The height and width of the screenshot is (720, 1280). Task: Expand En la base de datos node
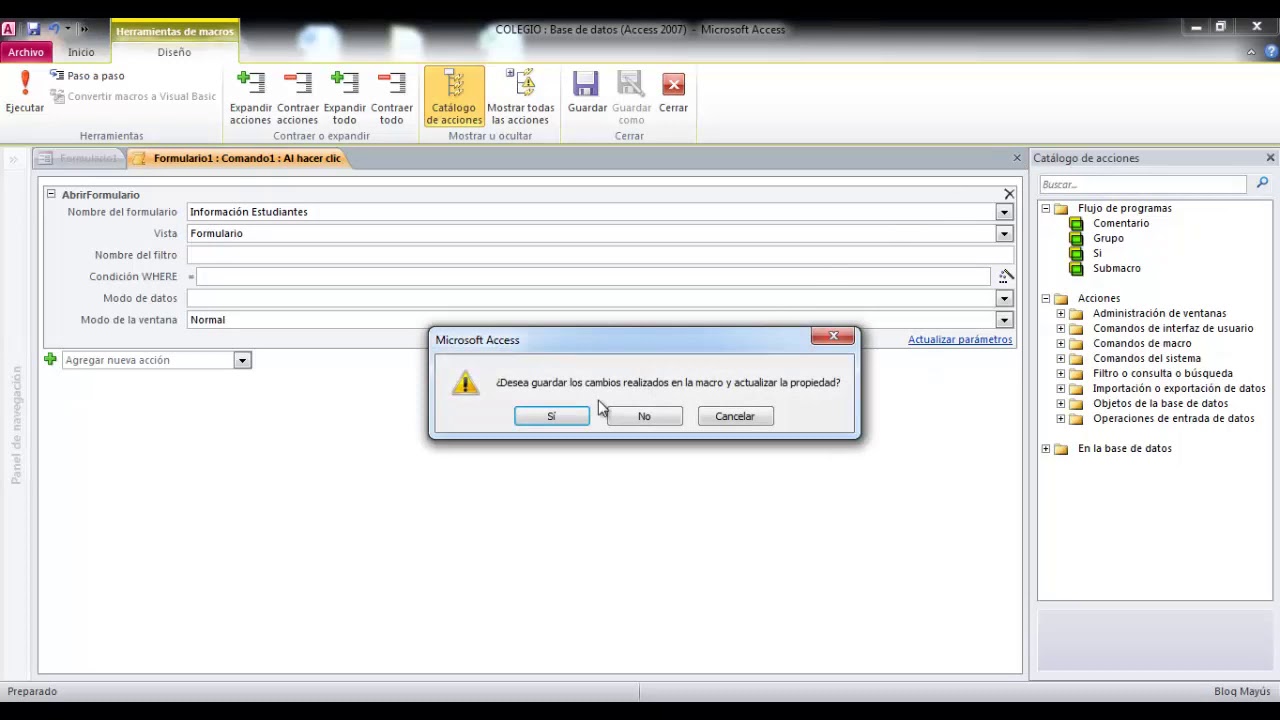pyautogui.click(x=1046, y=448)
